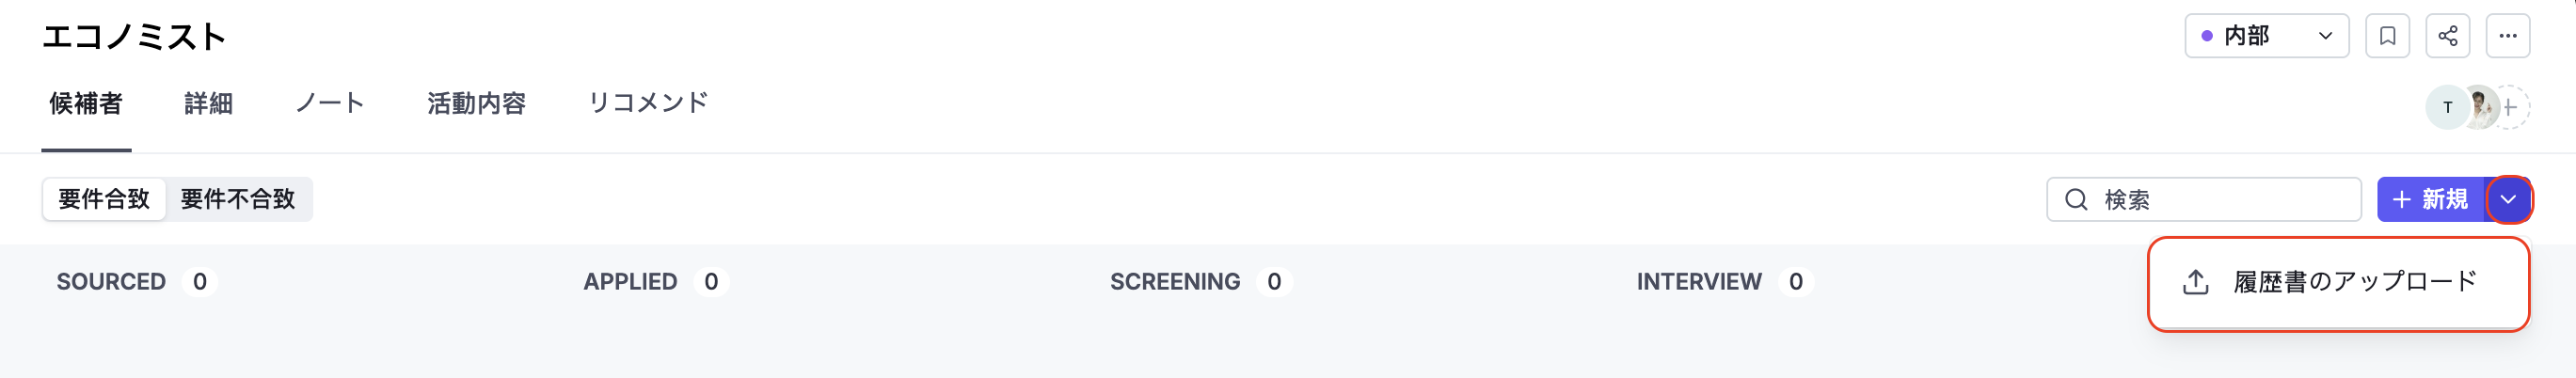Screen dimensions: 2576x378
Task: Open the 詳細 tab
Action: [208, 103]
